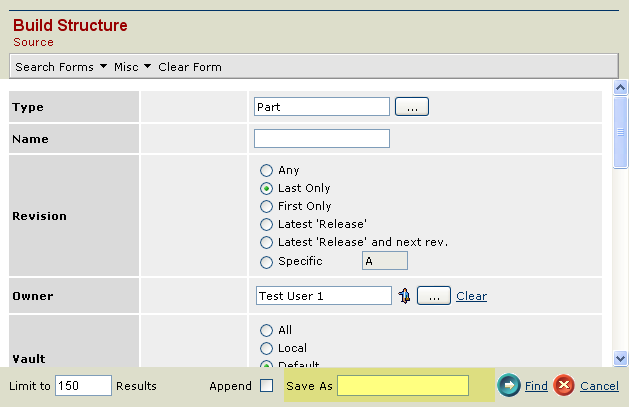Select 'First Only' revision option
Screen dimensions: 629x407
point(267,207)
